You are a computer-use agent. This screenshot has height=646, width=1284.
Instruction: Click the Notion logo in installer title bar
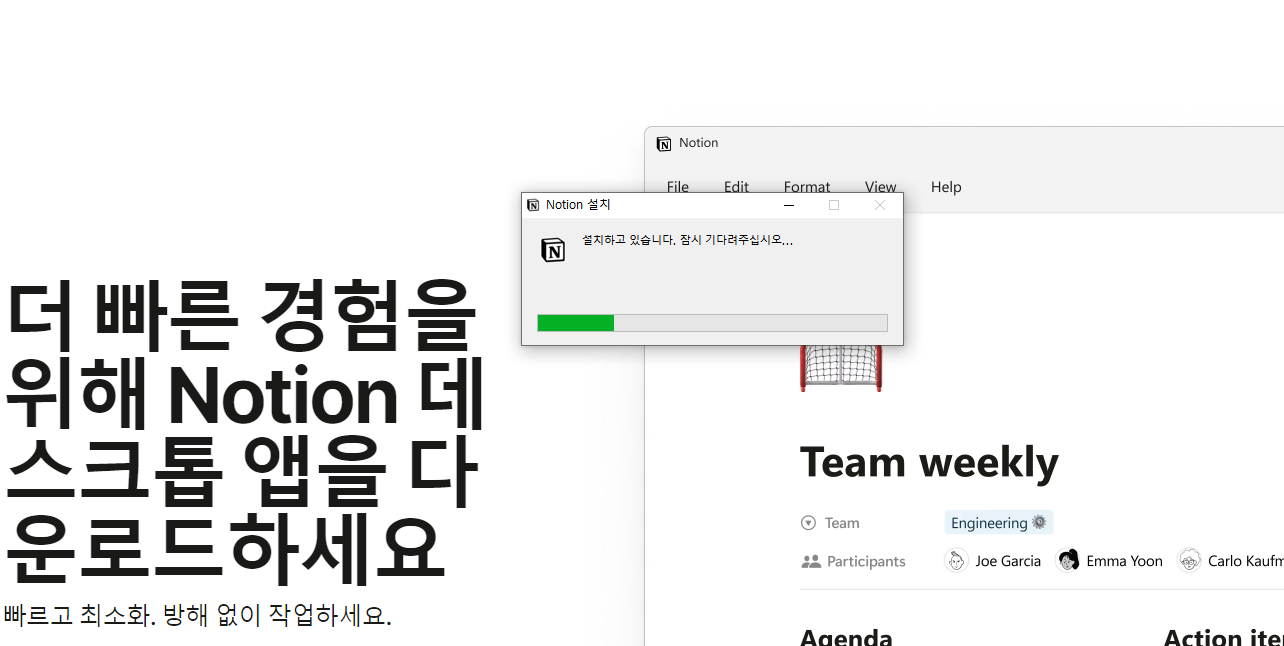(533, 205)
